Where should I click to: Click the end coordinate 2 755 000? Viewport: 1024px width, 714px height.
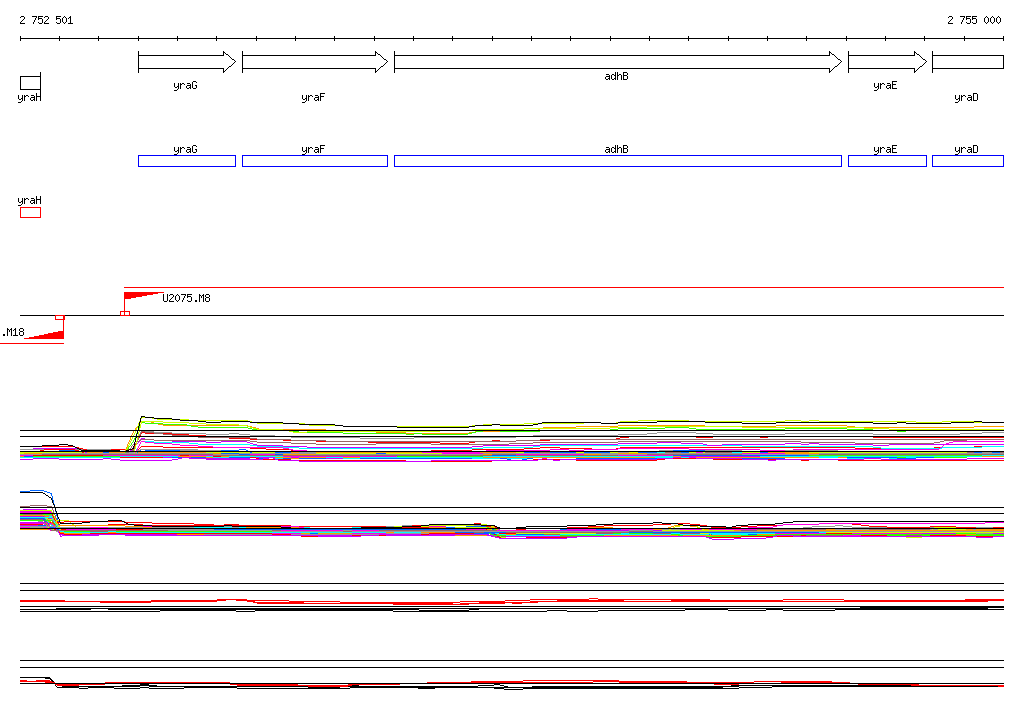click(973, 20)
